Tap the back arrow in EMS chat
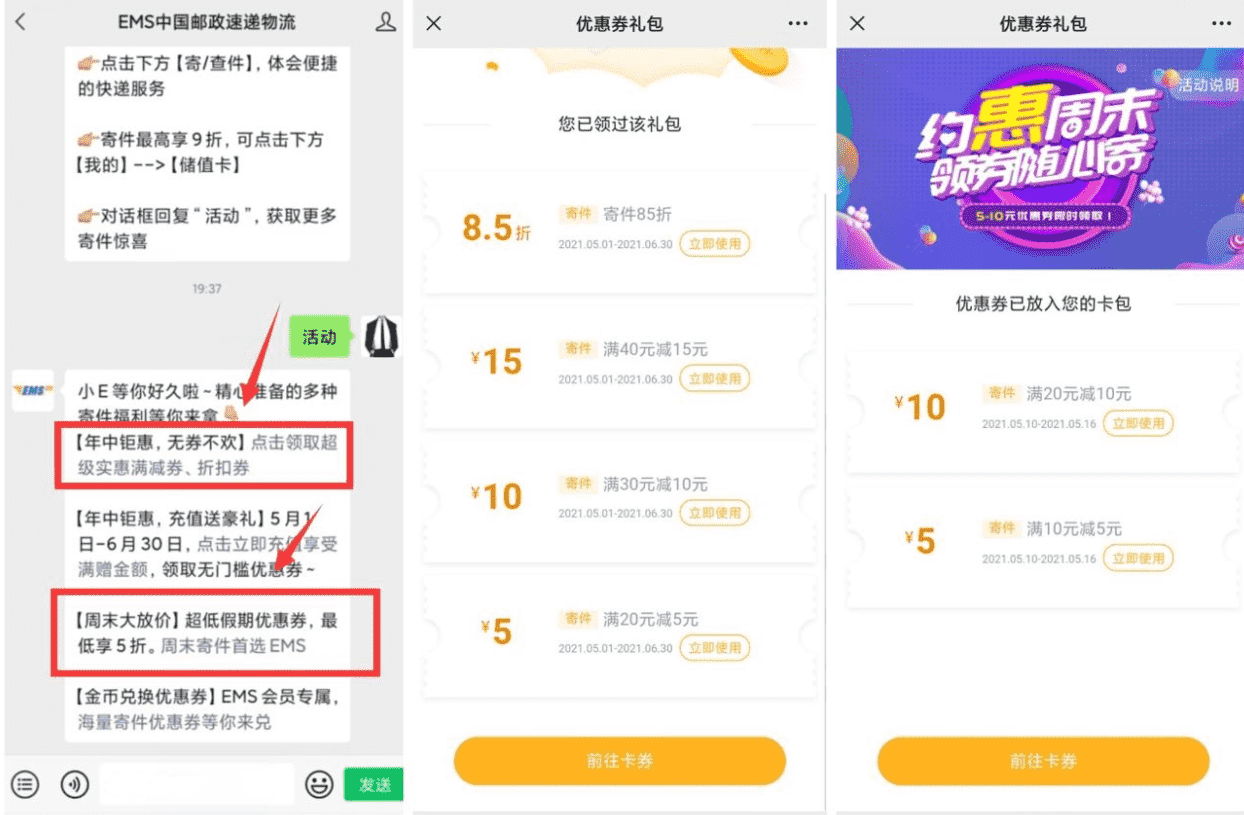The height and width of the screenshot is (815, 1244). tap(20, 22)
